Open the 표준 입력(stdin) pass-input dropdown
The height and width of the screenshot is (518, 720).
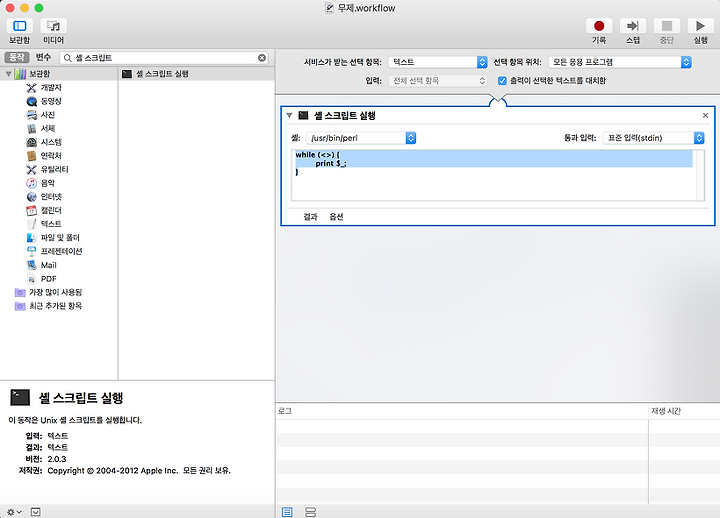coord(653,138)
